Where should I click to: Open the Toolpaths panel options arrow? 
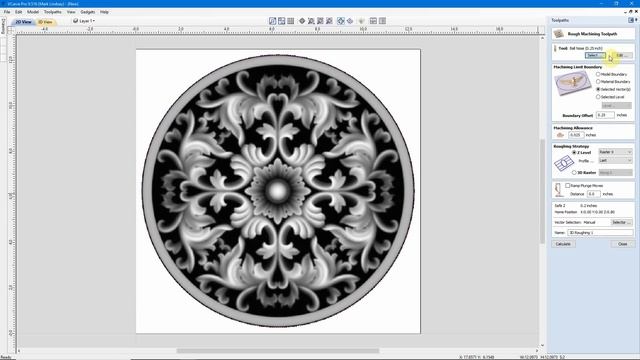pyautogui.click(x=636, y=20)
